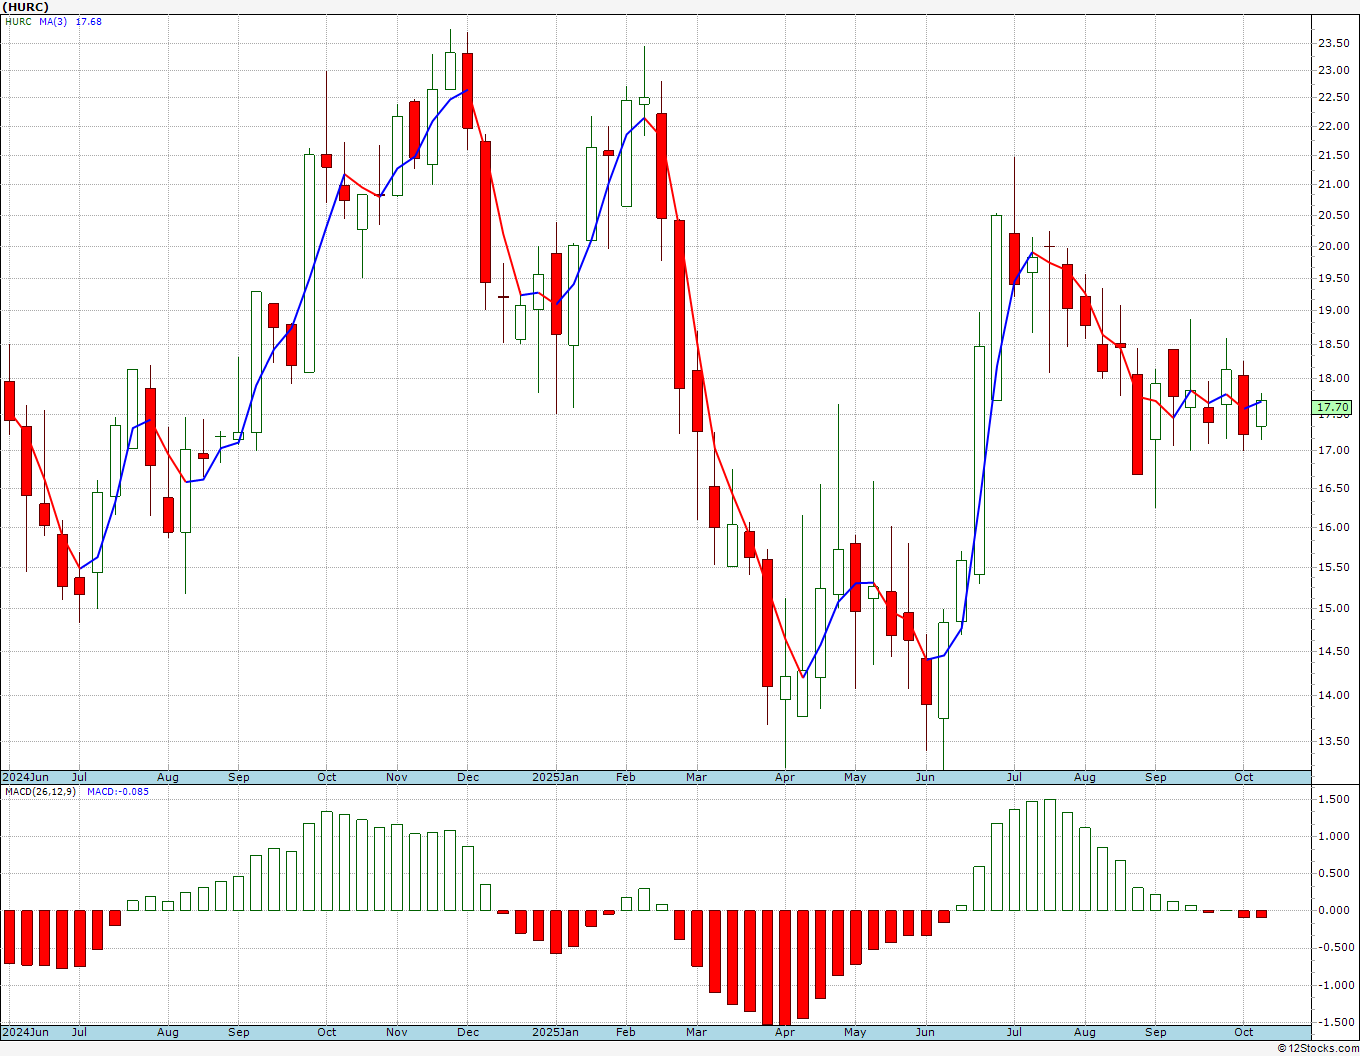Click Dec on the price time axis
1360x1056 pixels.
(468, 777)
